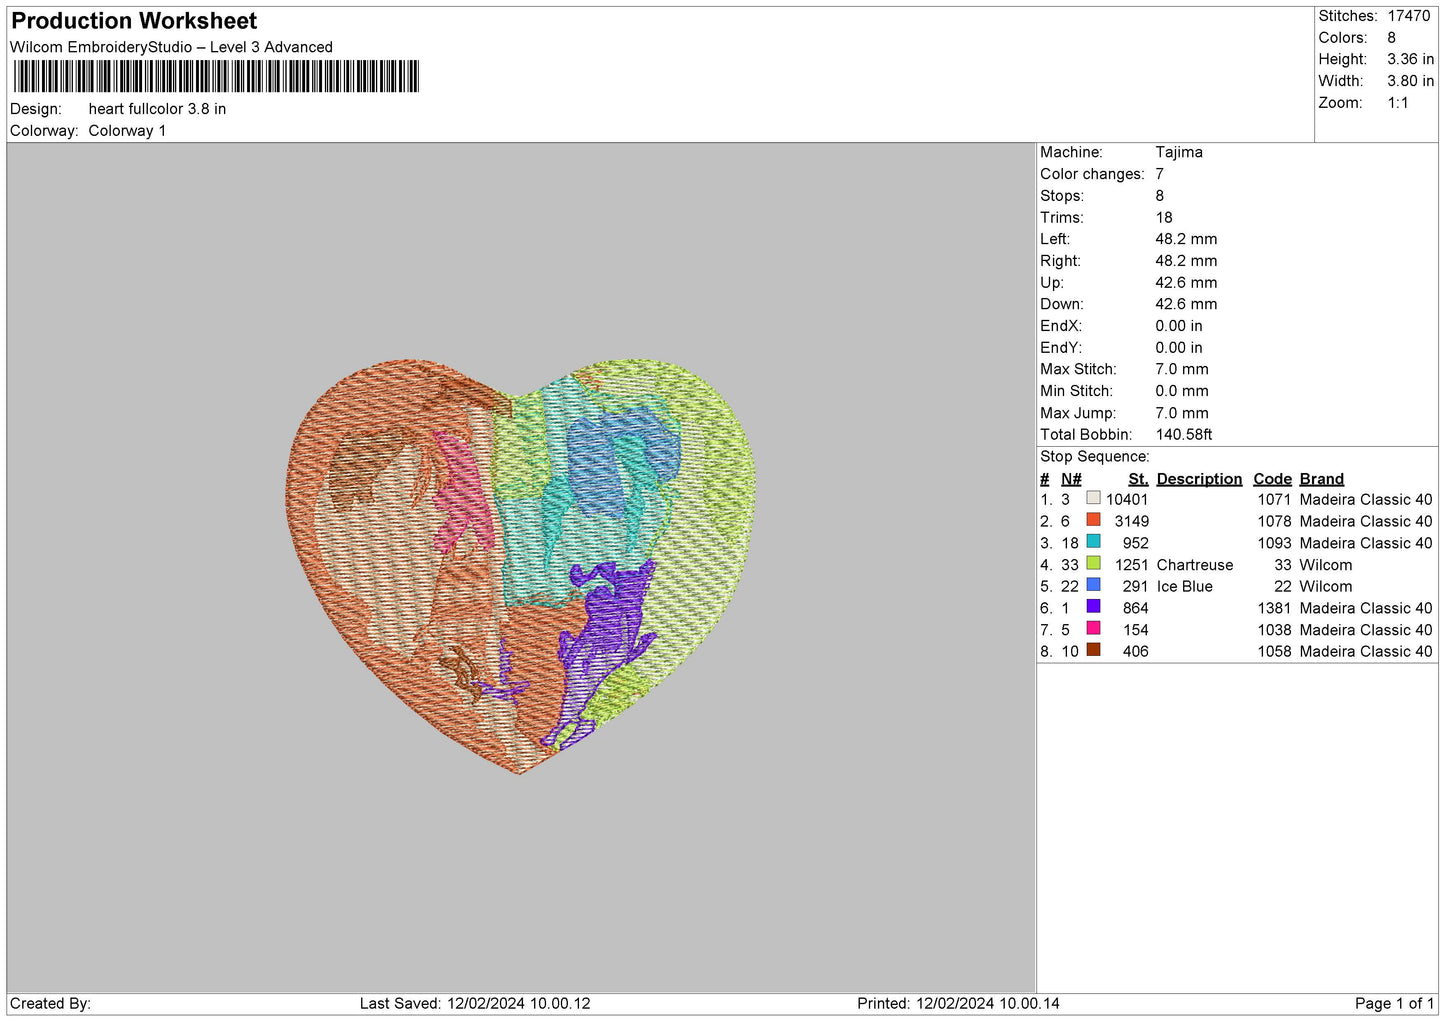
Task: Click the Min Stitch value 0.0 mm
Action: (1182, 392)
